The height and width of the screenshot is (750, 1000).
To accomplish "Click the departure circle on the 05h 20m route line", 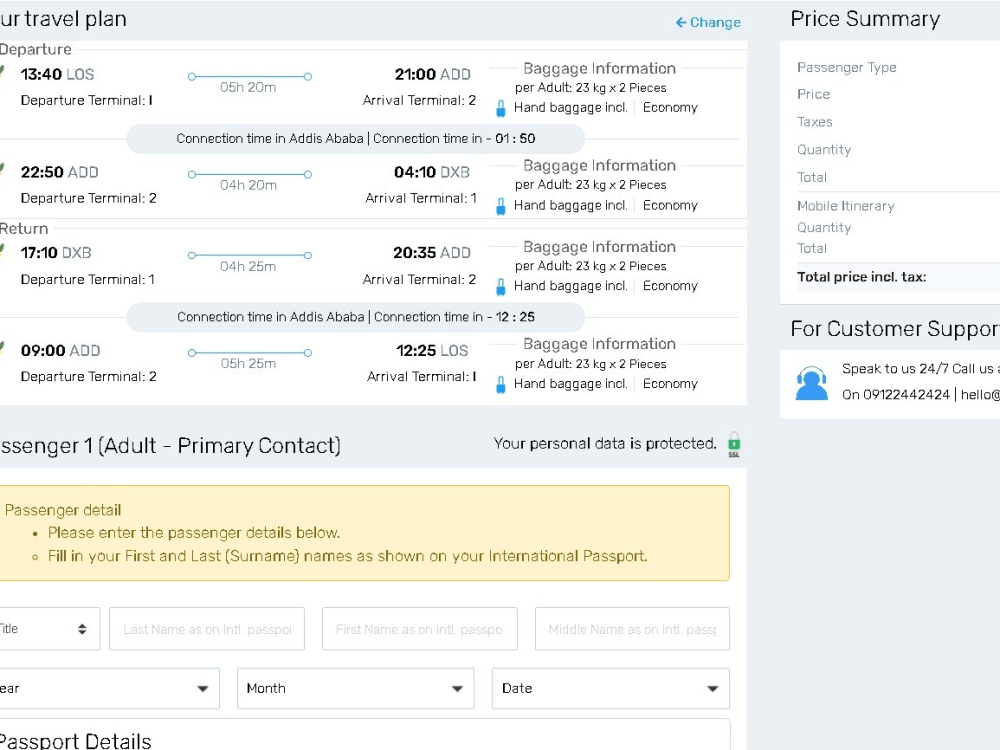I will [x=193, y=75].
